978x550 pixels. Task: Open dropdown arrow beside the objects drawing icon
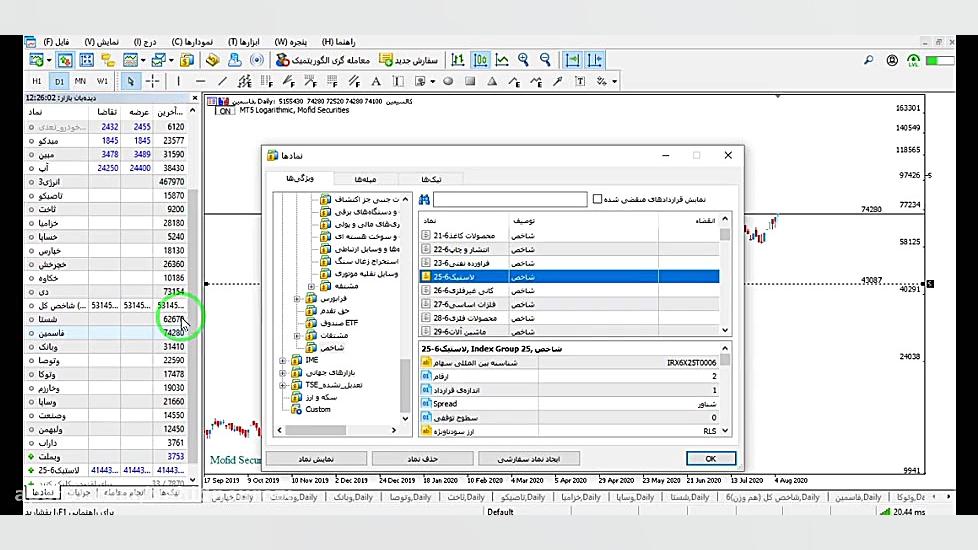pyautogui.click(x=432, y=82)
